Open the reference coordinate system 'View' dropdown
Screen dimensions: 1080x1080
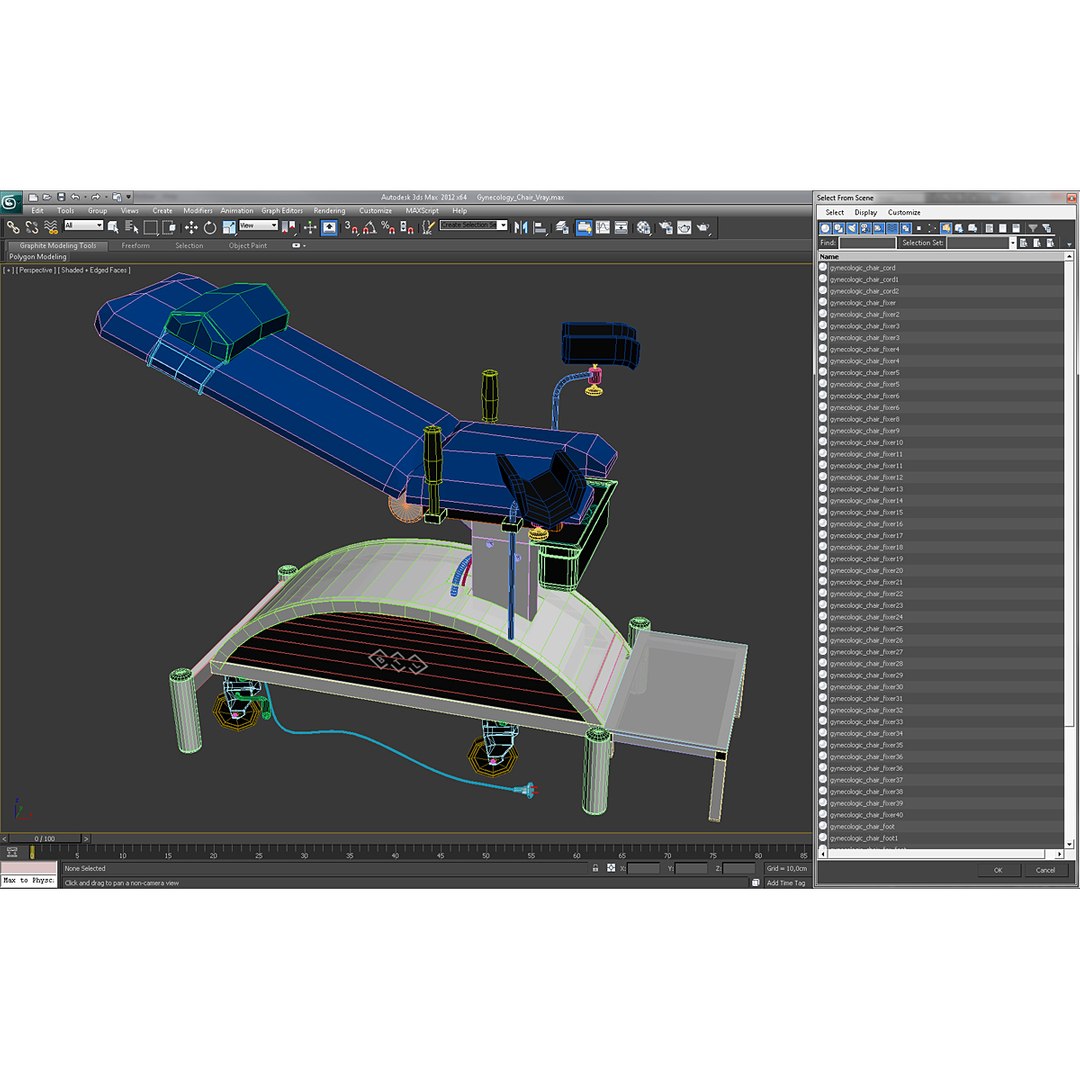[x=258, y=225]
